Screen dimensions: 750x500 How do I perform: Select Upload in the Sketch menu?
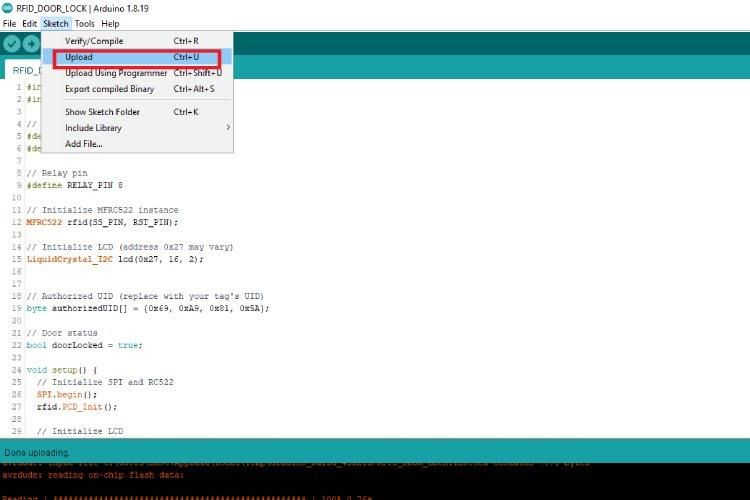(137, 57)
